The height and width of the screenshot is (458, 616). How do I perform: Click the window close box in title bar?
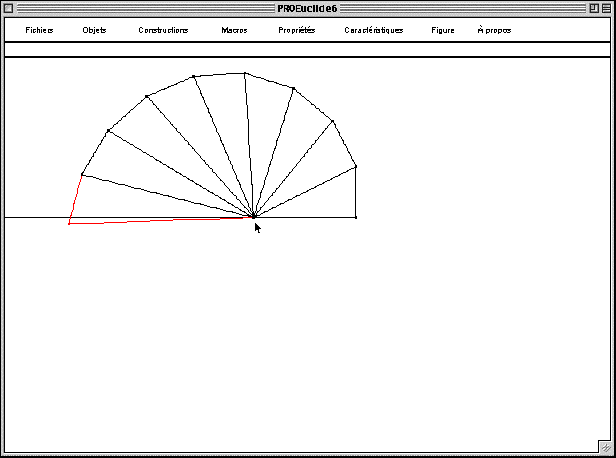coord(9,8)
